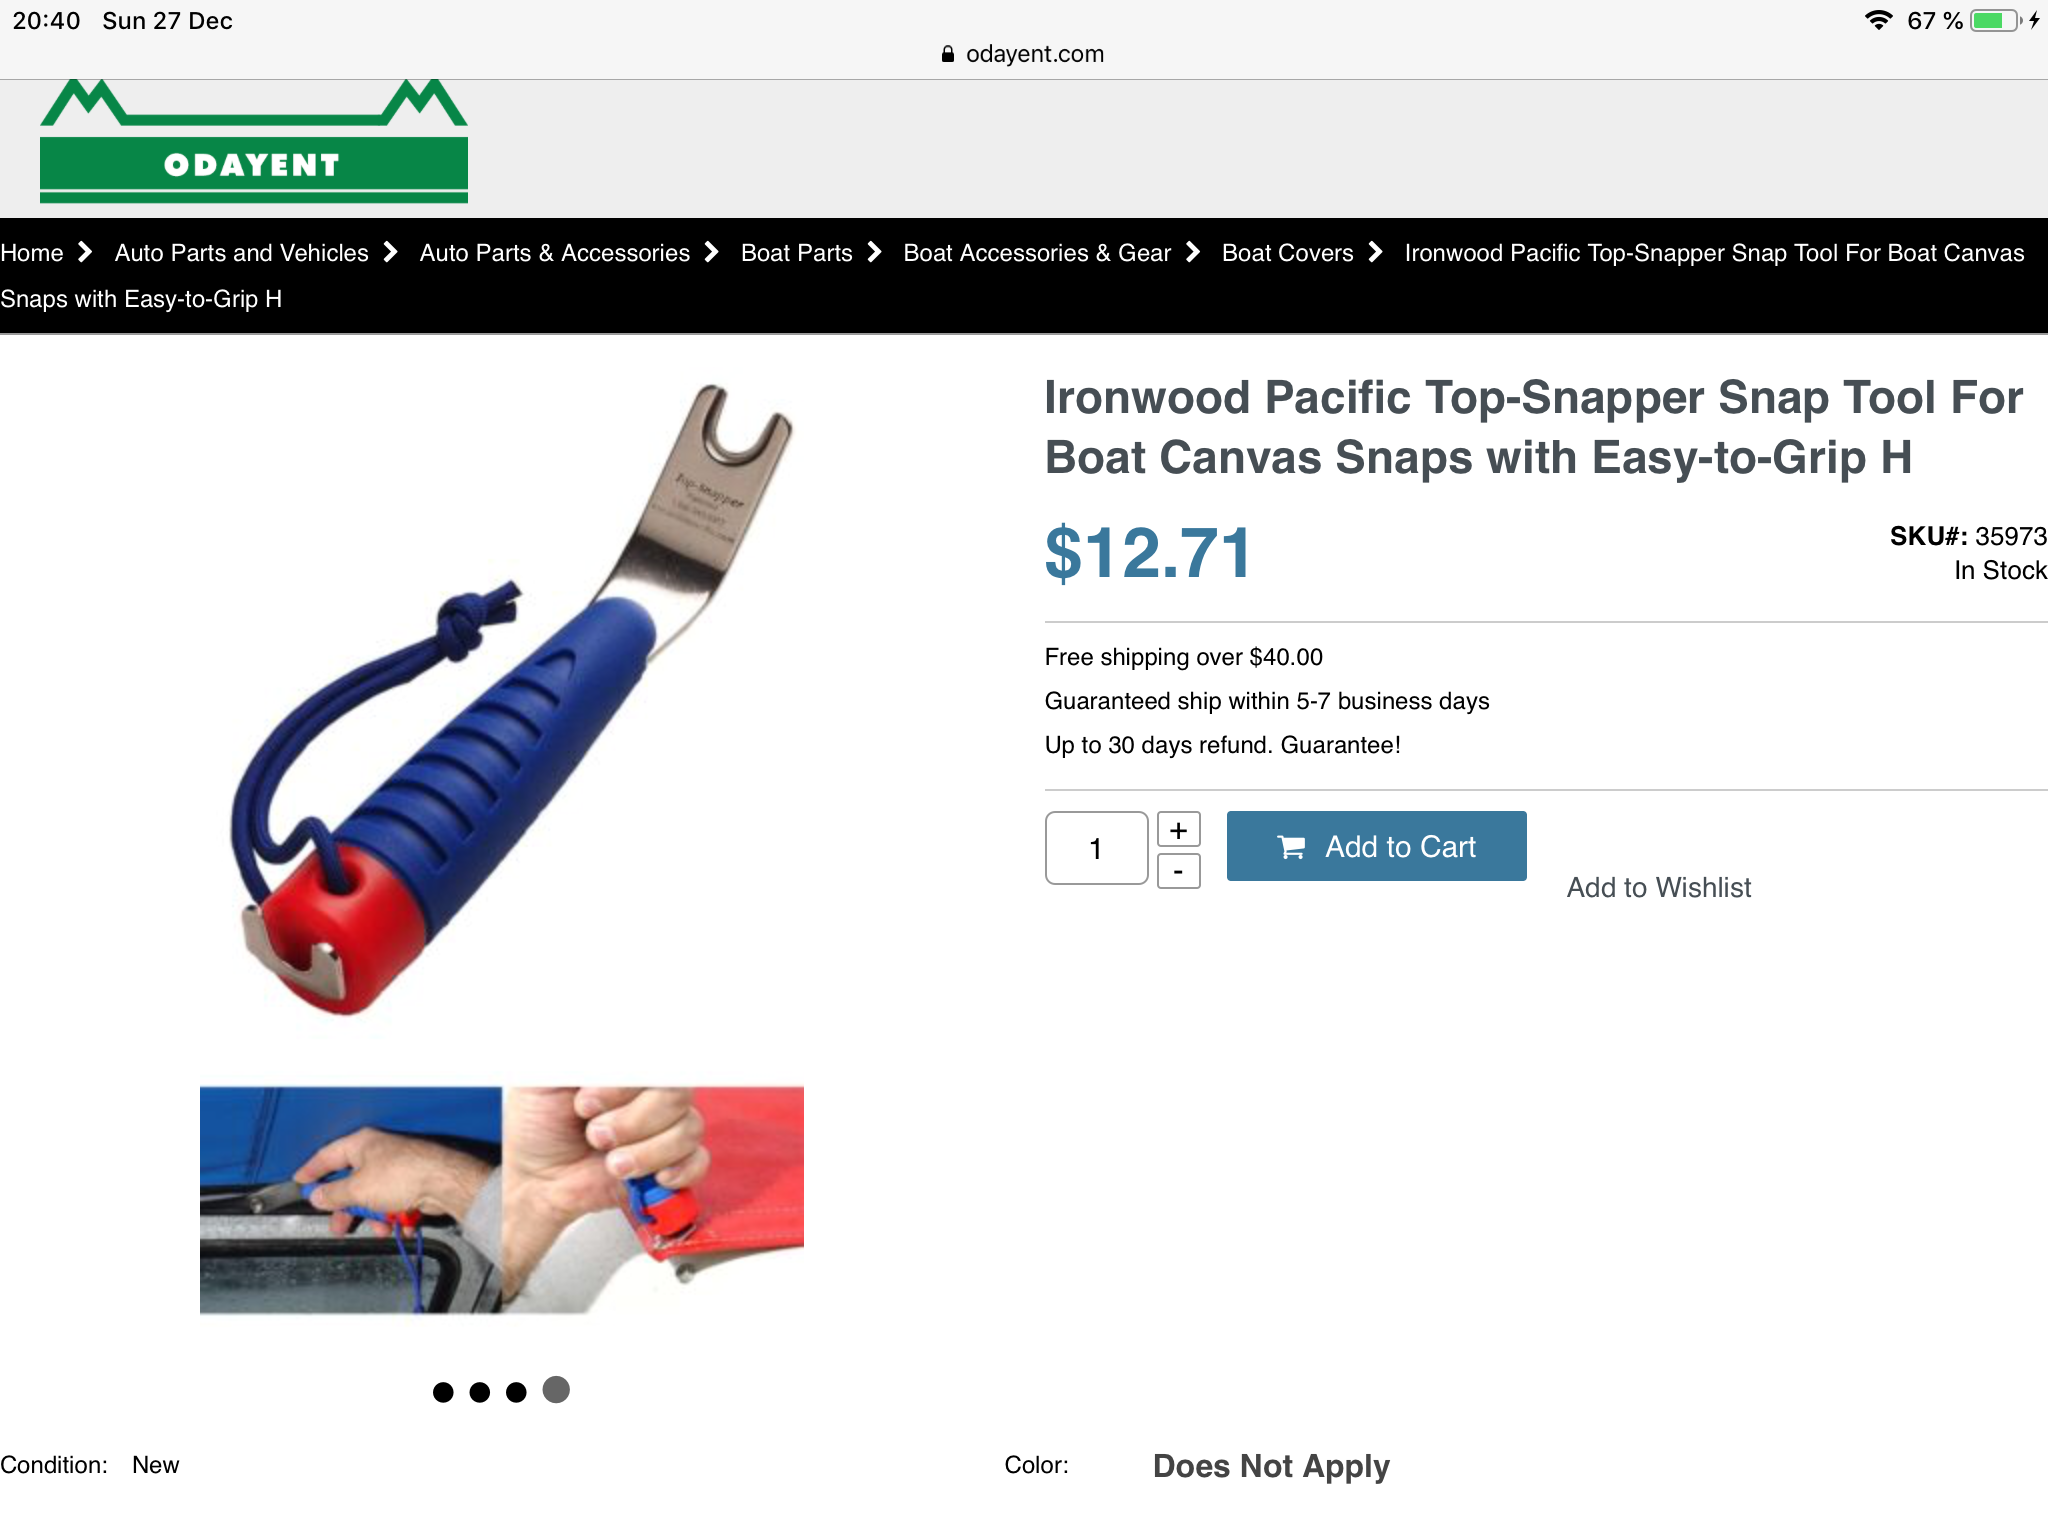Click the chevron after Boat Covers breadcrumb
2048x1536 pixels.
(1376, 252)
